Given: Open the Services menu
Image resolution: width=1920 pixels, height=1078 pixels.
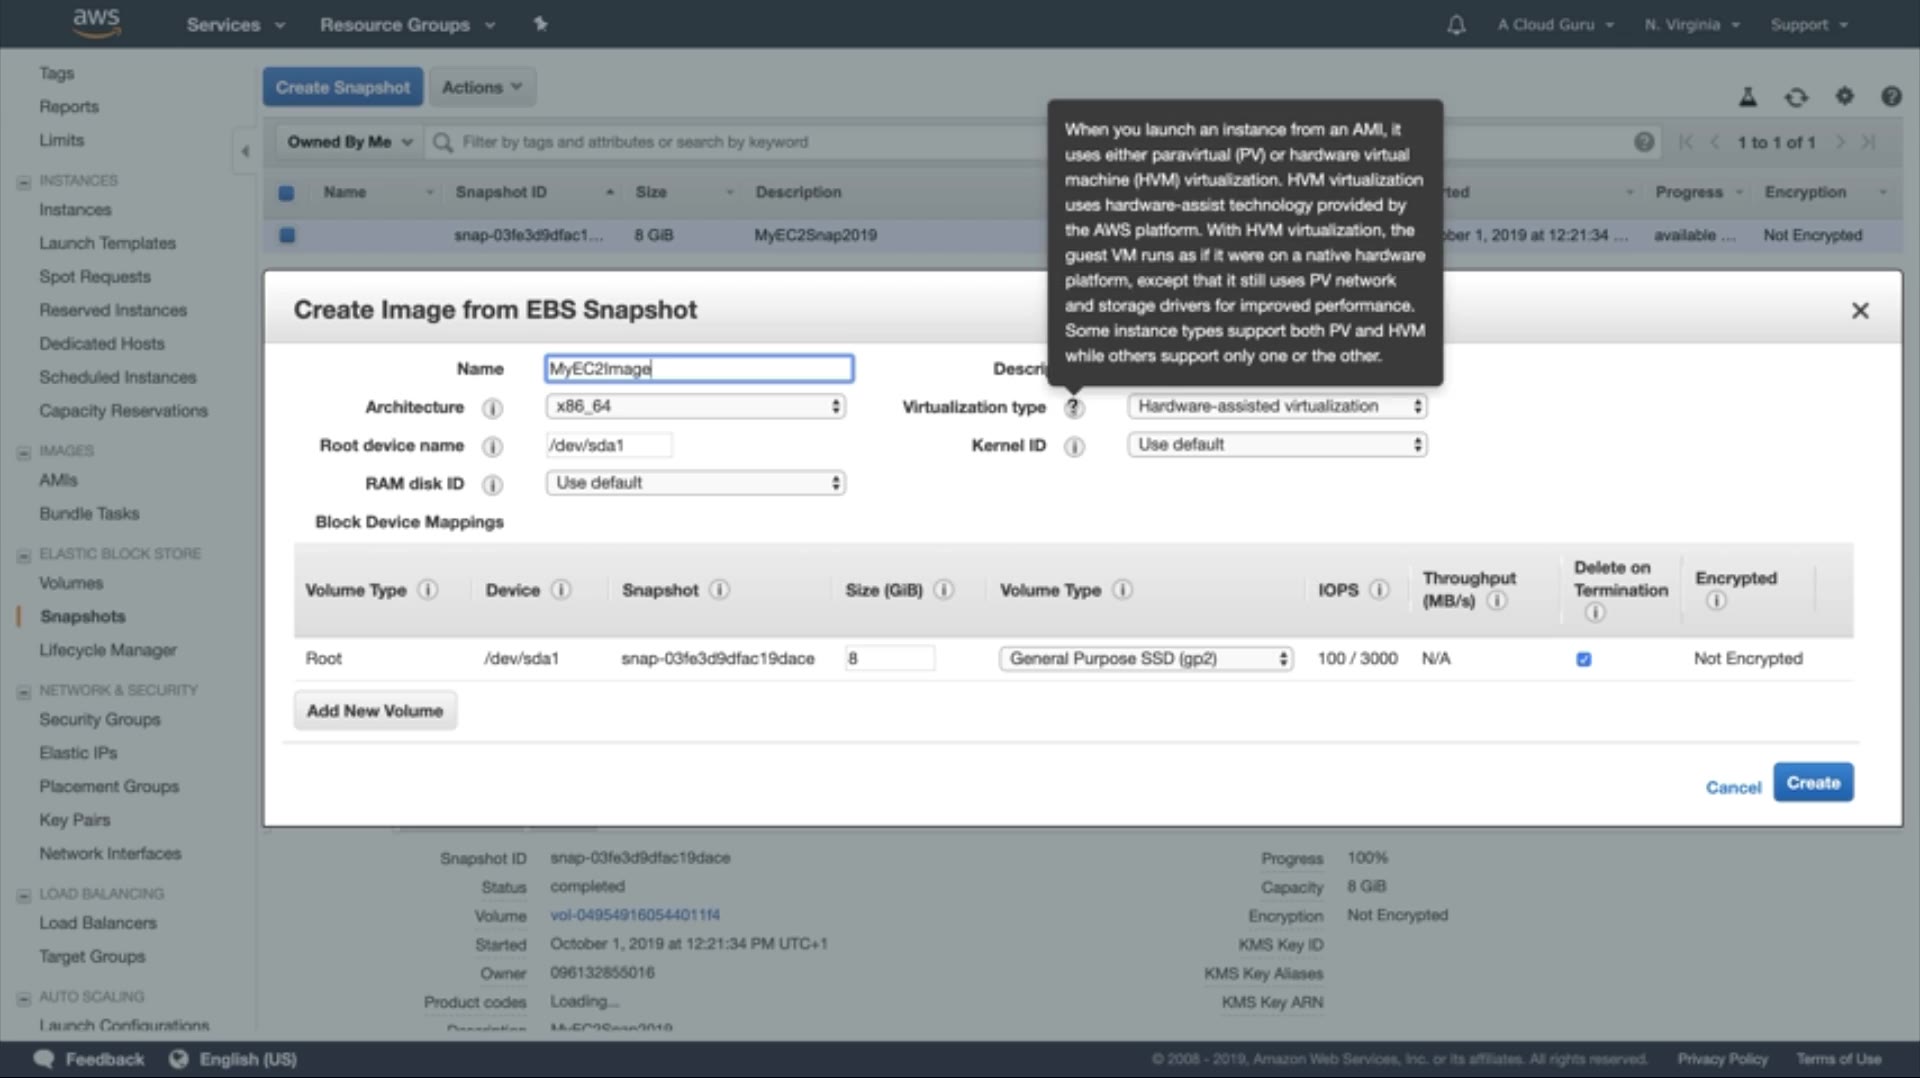Looking at the screenshot, I should (235, 25).
